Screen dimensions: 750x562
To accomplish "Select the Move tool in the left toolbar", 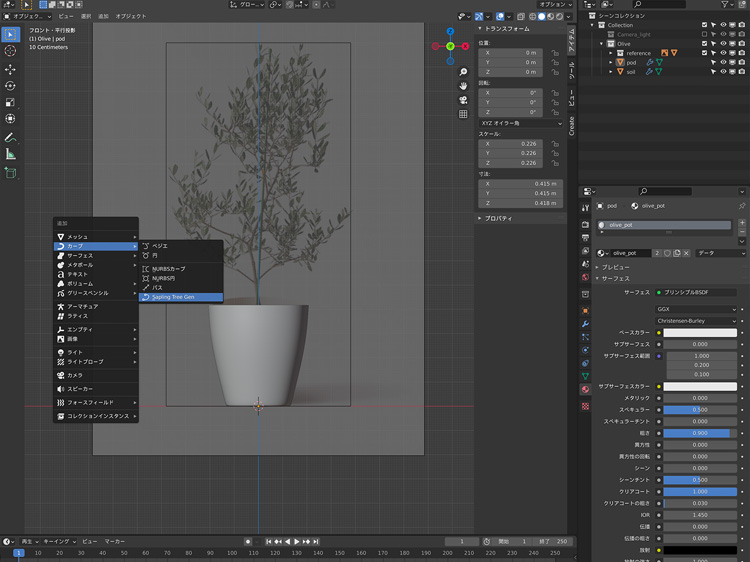I will [10, 69].
